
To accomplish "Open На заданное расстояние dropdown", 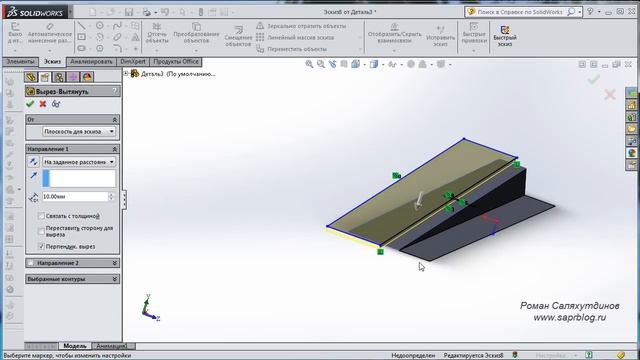I will (x=79, y=162).
